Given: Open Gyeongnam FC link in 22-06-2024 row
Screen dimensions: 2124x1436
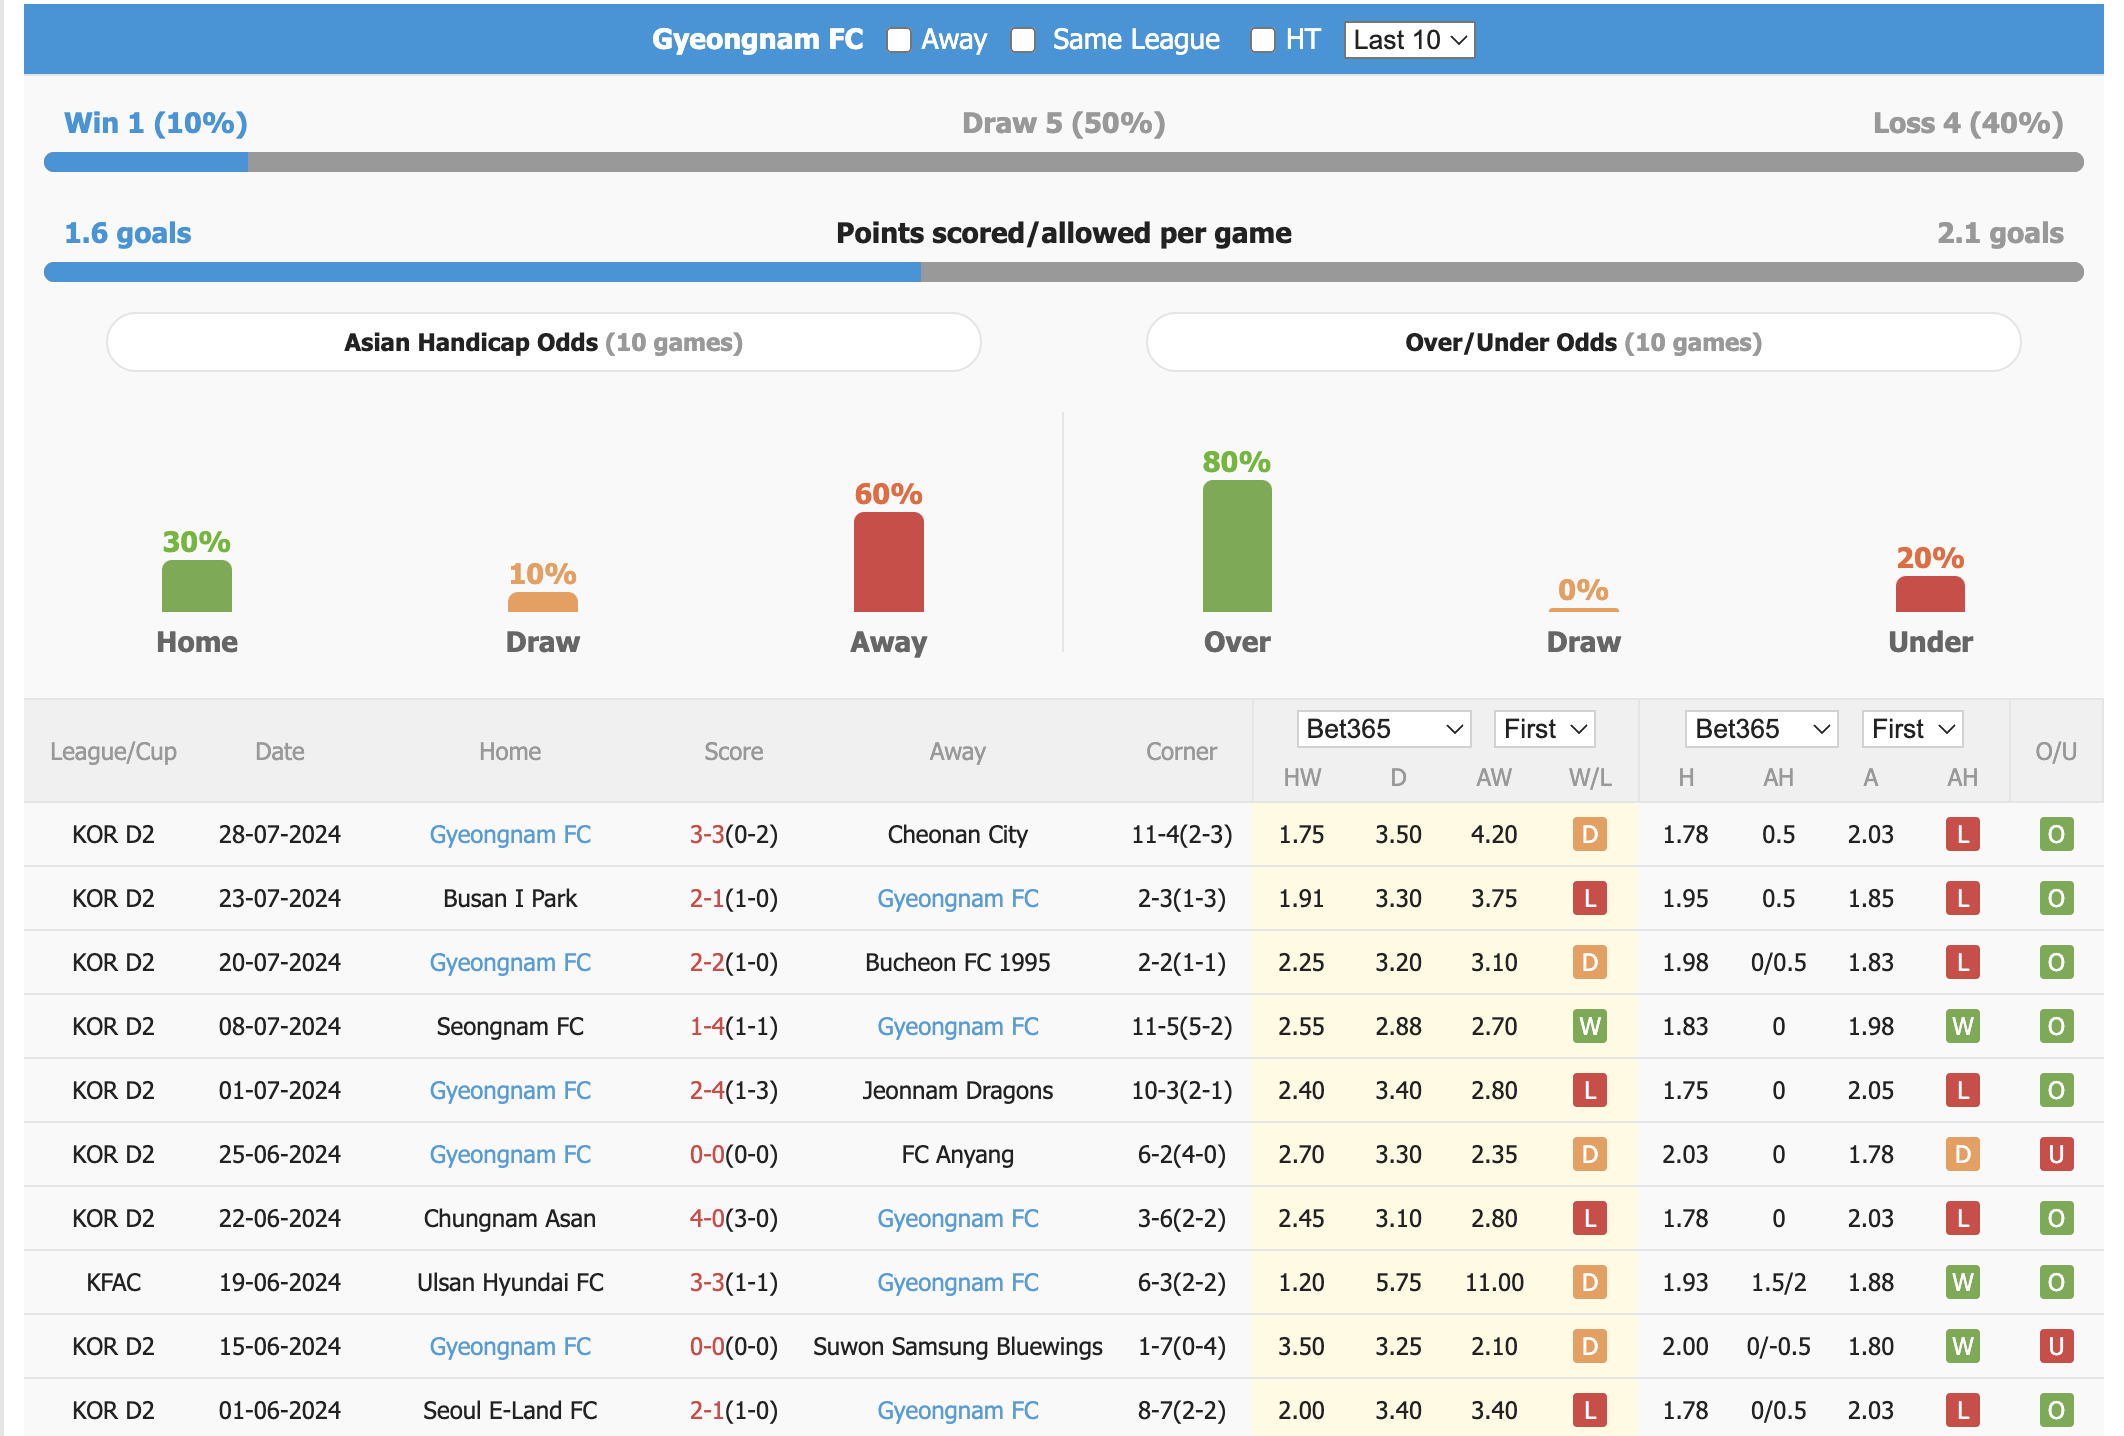Looking at the screenshot, I should (958, 1218).
